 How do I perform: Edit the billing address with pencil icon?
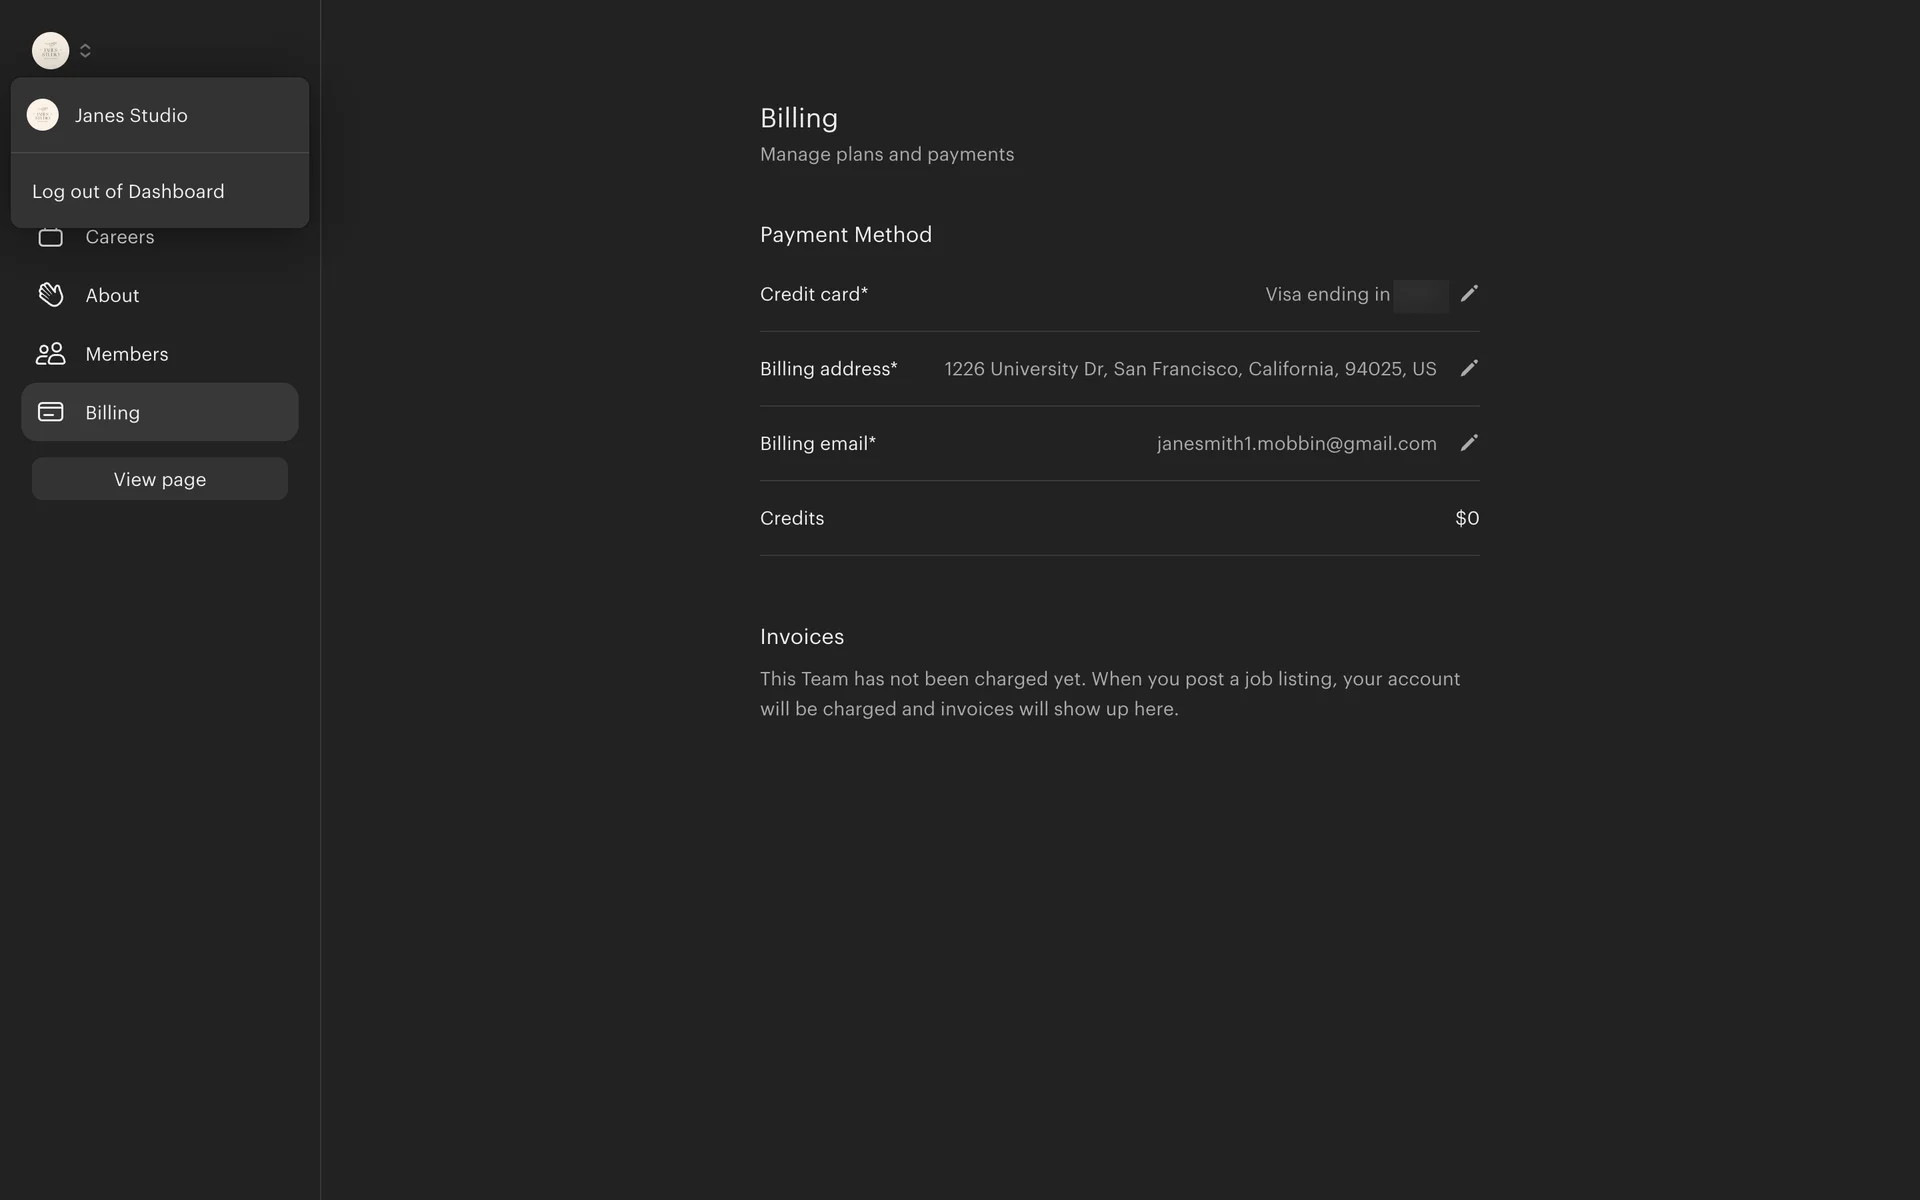tap(1468, 369)
